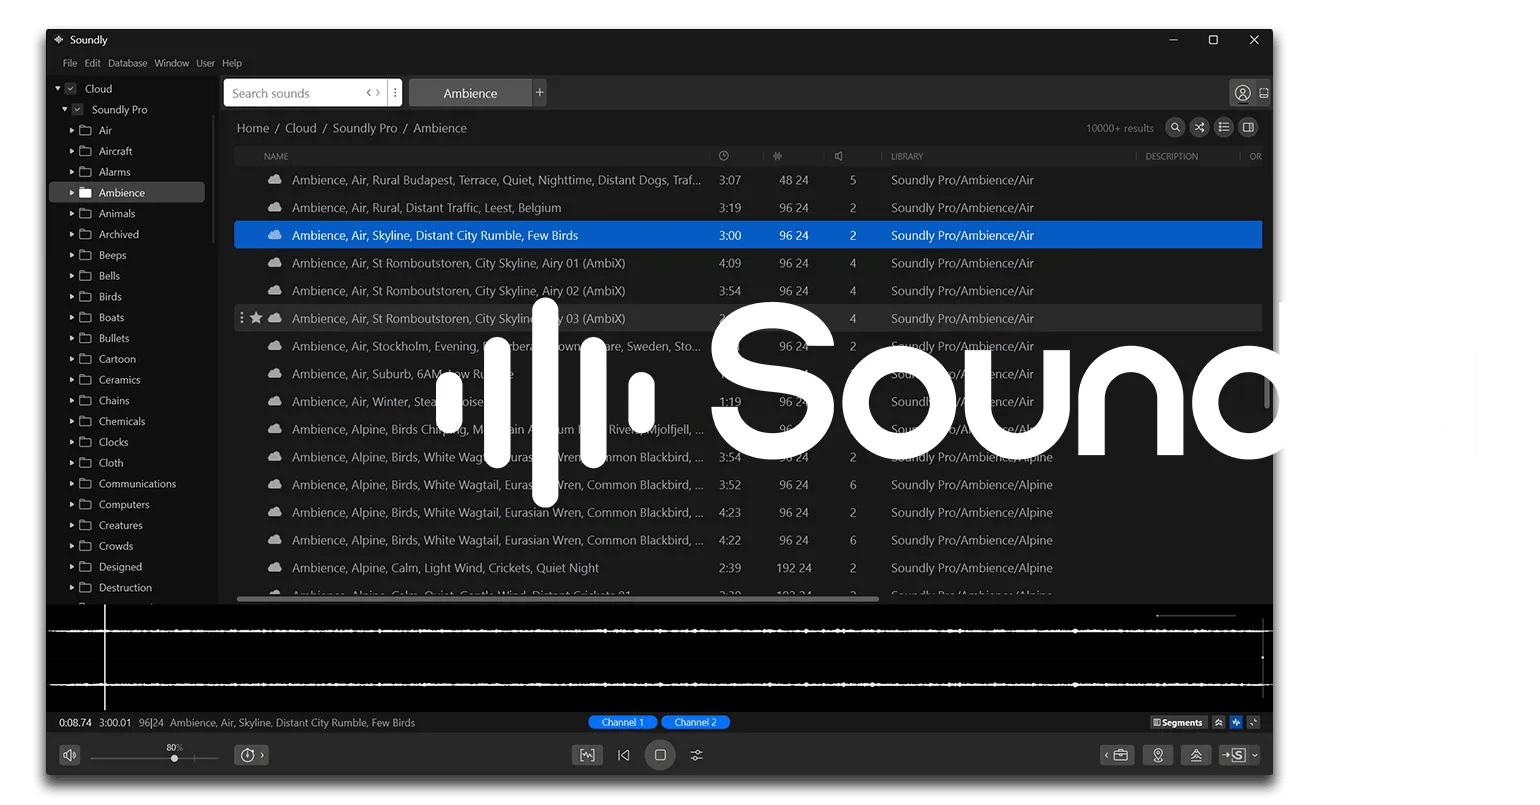Click the magnifier search icon beside results count

(1175, 127)
